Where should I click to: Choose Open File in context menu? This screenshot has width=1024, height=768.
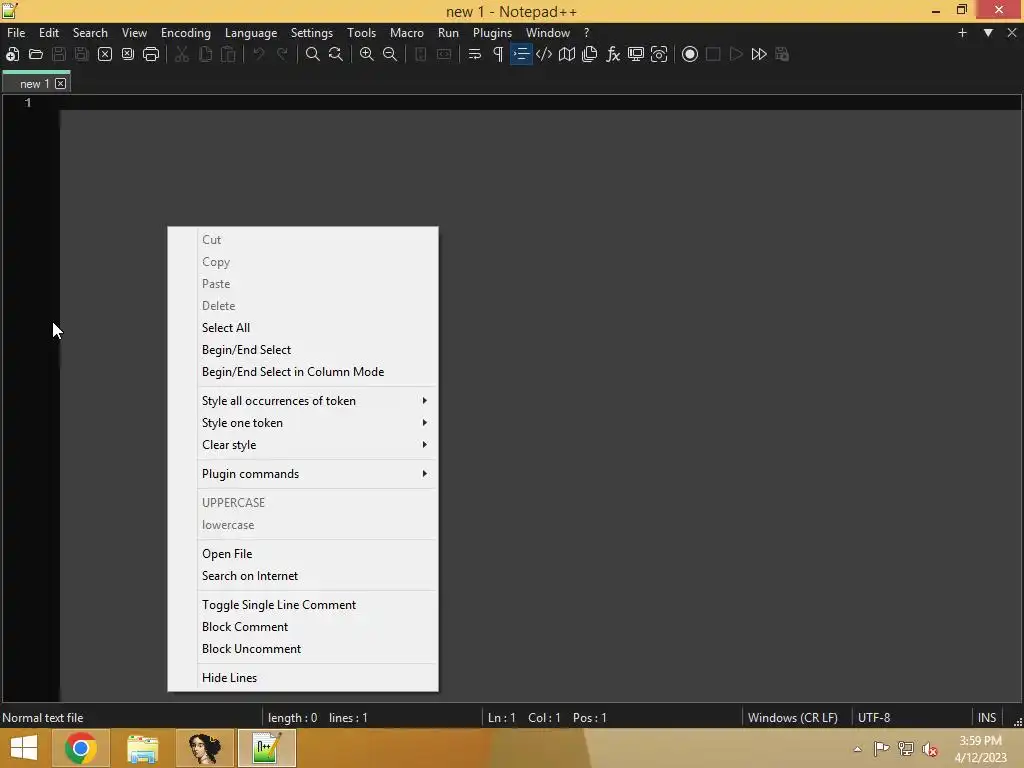click(303, 554)
